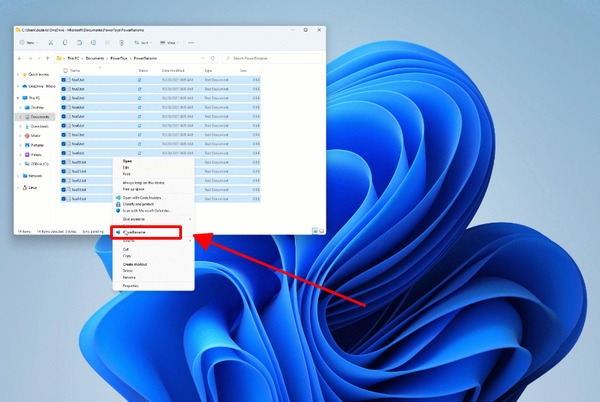This screenshot has width=600, height=402.
Task: Click the text file icon of foo3.txt
Action: [69, 98]
